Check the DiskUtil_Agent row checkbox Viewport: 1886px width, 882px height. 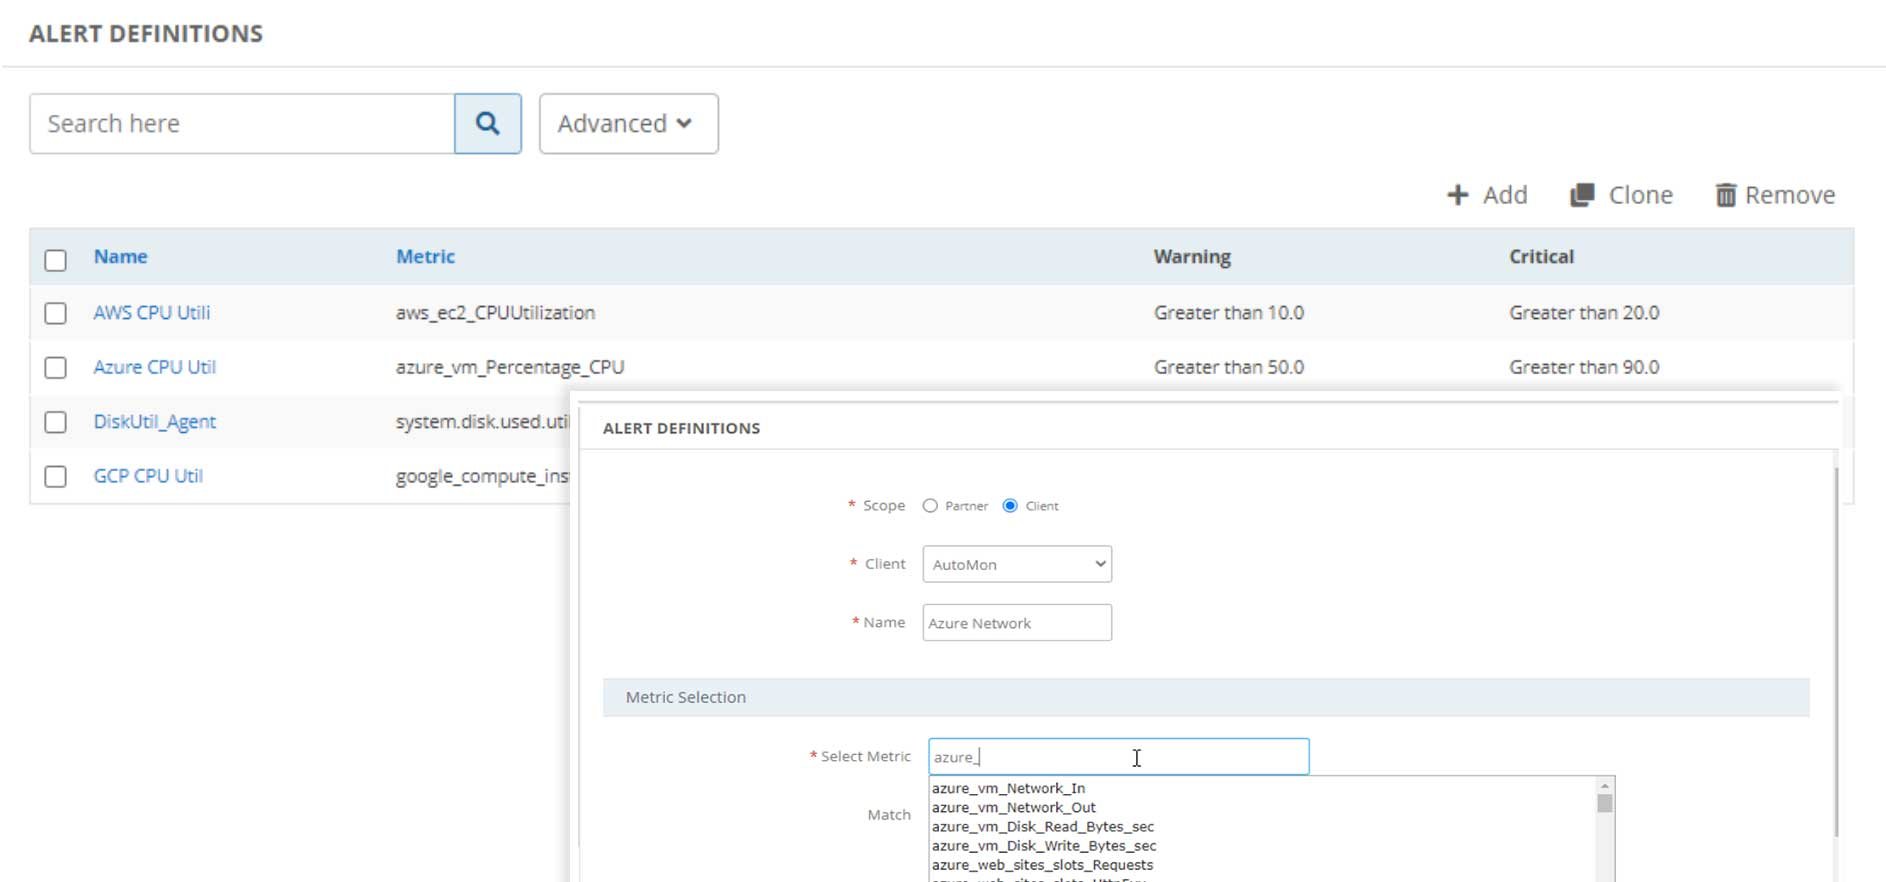[56, 422]
